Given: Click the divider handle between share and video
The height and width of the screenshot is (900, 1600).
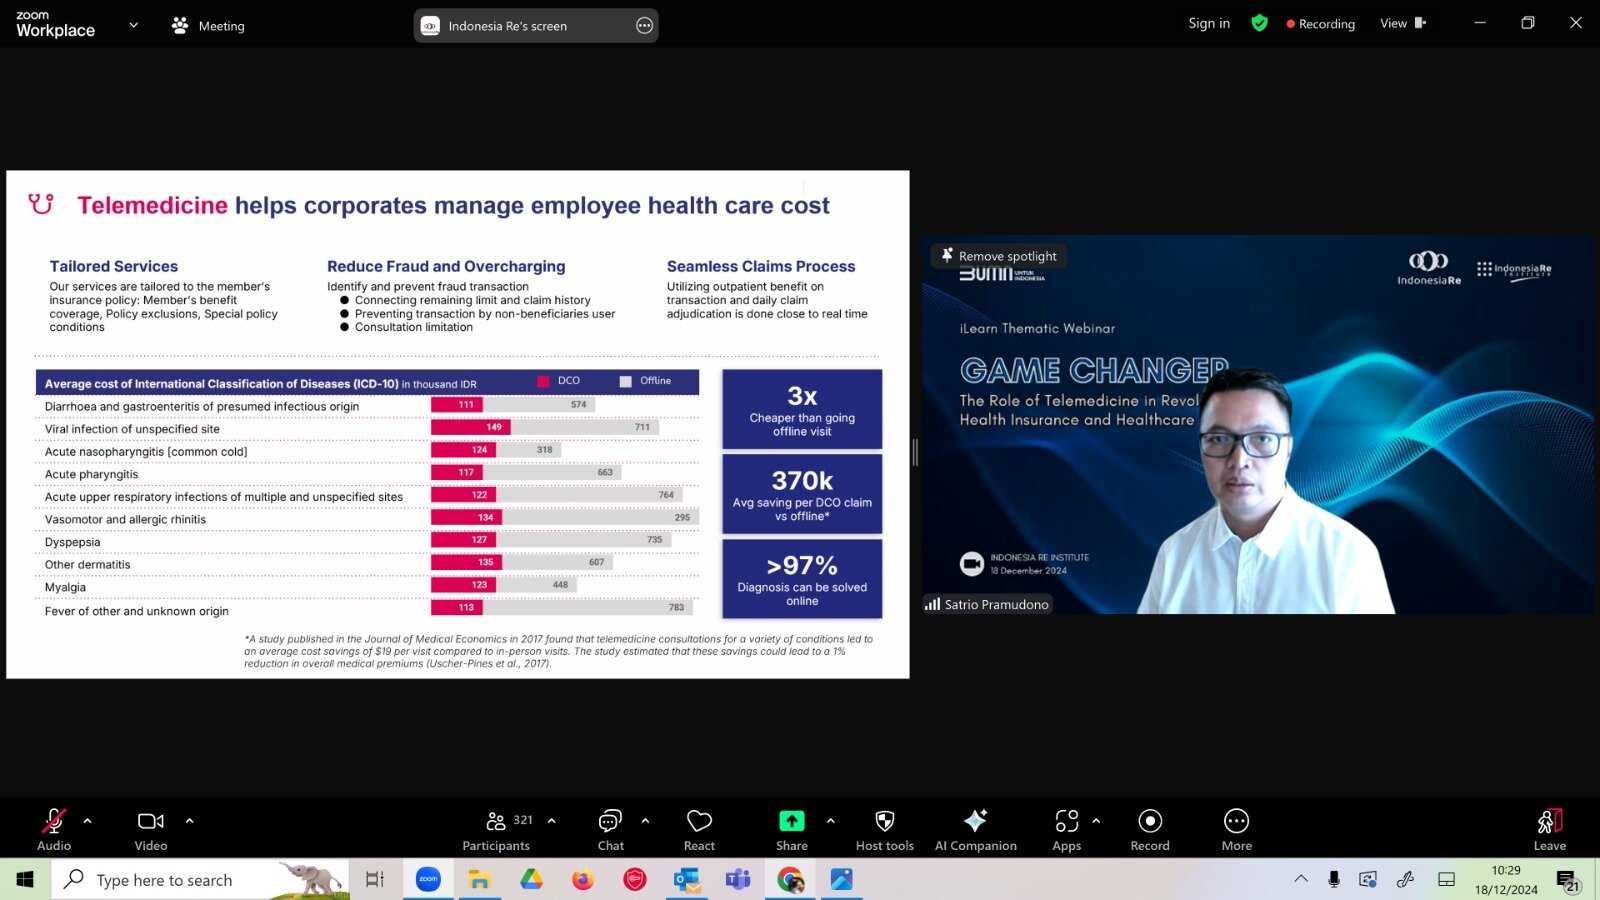Looking at the screenshot, I should click(x=915, y=452).
